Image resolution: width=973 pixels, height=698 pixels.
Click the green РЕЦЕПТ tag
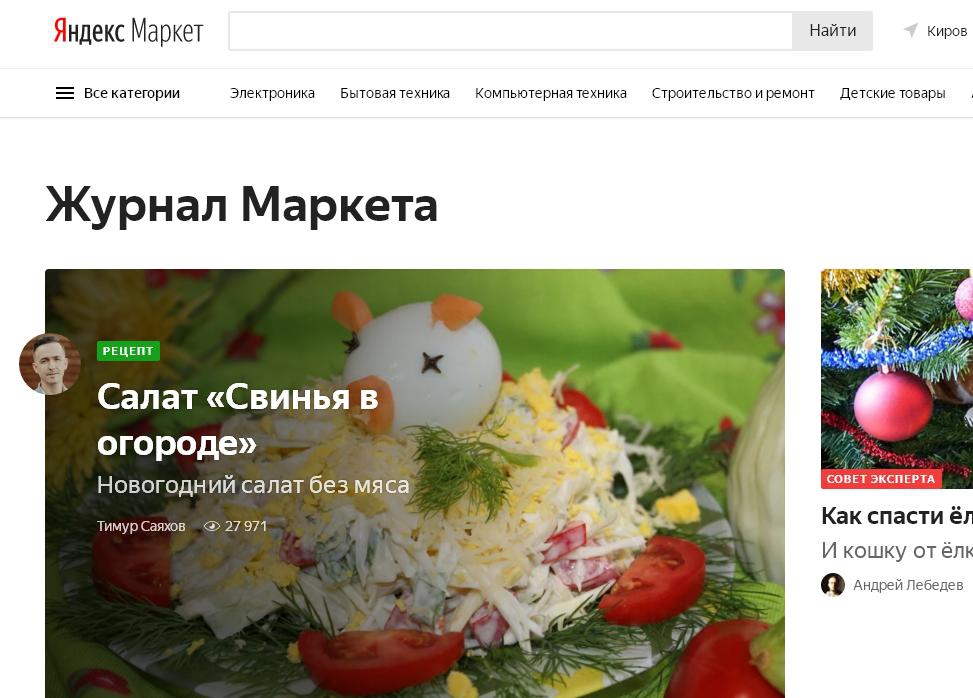point(128,351)
